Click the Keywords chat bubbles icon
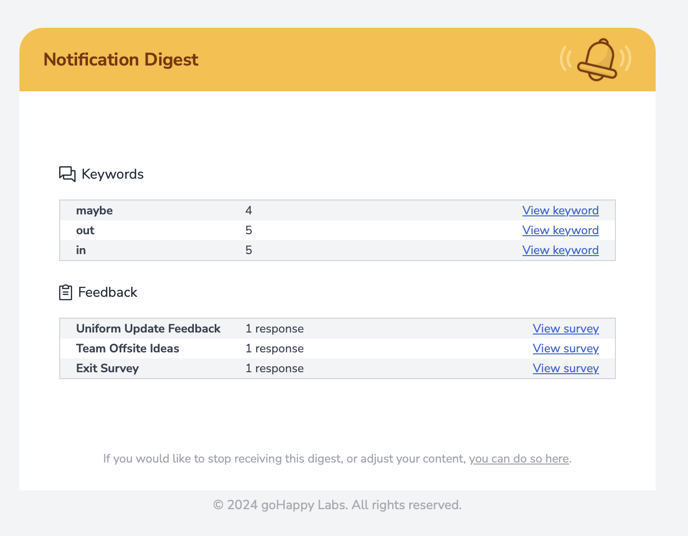This screenshot has height=536, width=688. tap(67, 174)
